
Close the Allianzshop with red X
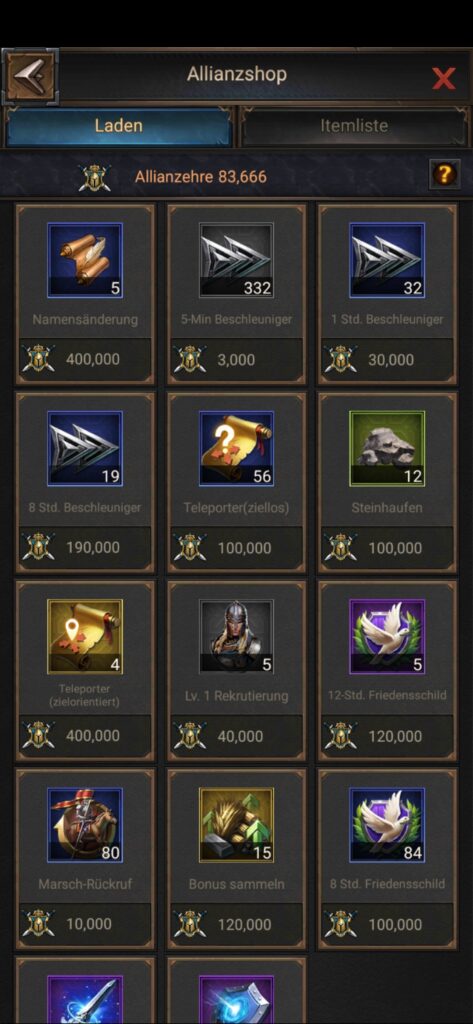tap(444, 79)
